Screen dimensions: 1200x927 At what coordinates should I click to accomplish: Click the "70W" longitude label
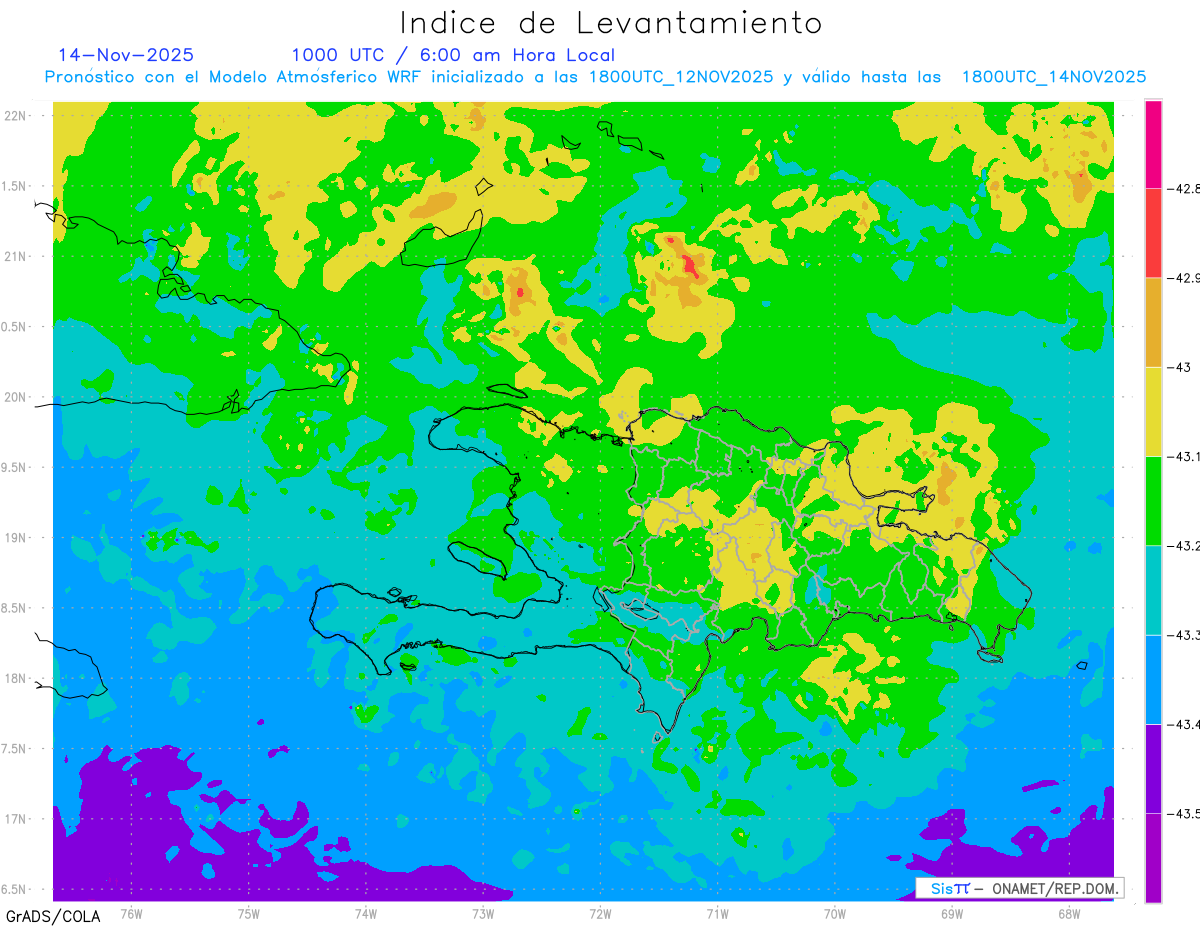coord(835,913)
